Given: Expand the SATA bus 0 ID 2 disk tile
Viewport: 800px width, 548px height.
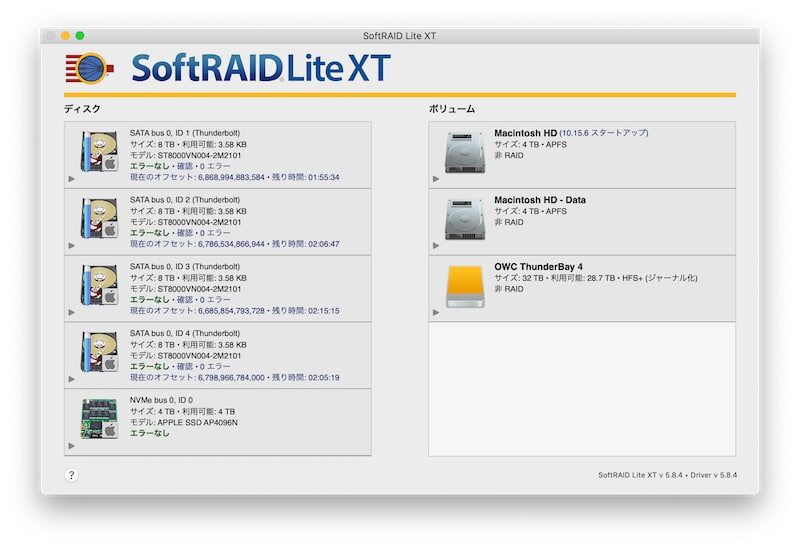Looking at the screenshot, I should click(x=71, y=245).
